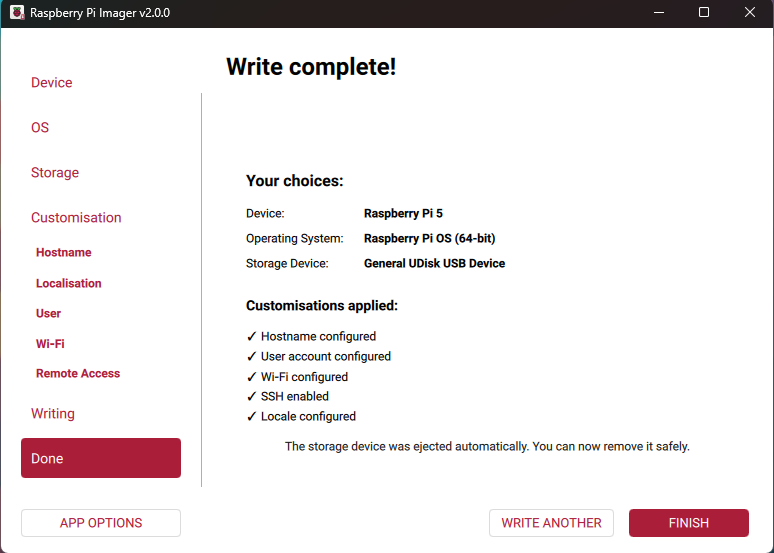The width and height of the screenshot is (774, 553).
Task: Open App Options
Action: pyautogui.click(x=101, y=523)
